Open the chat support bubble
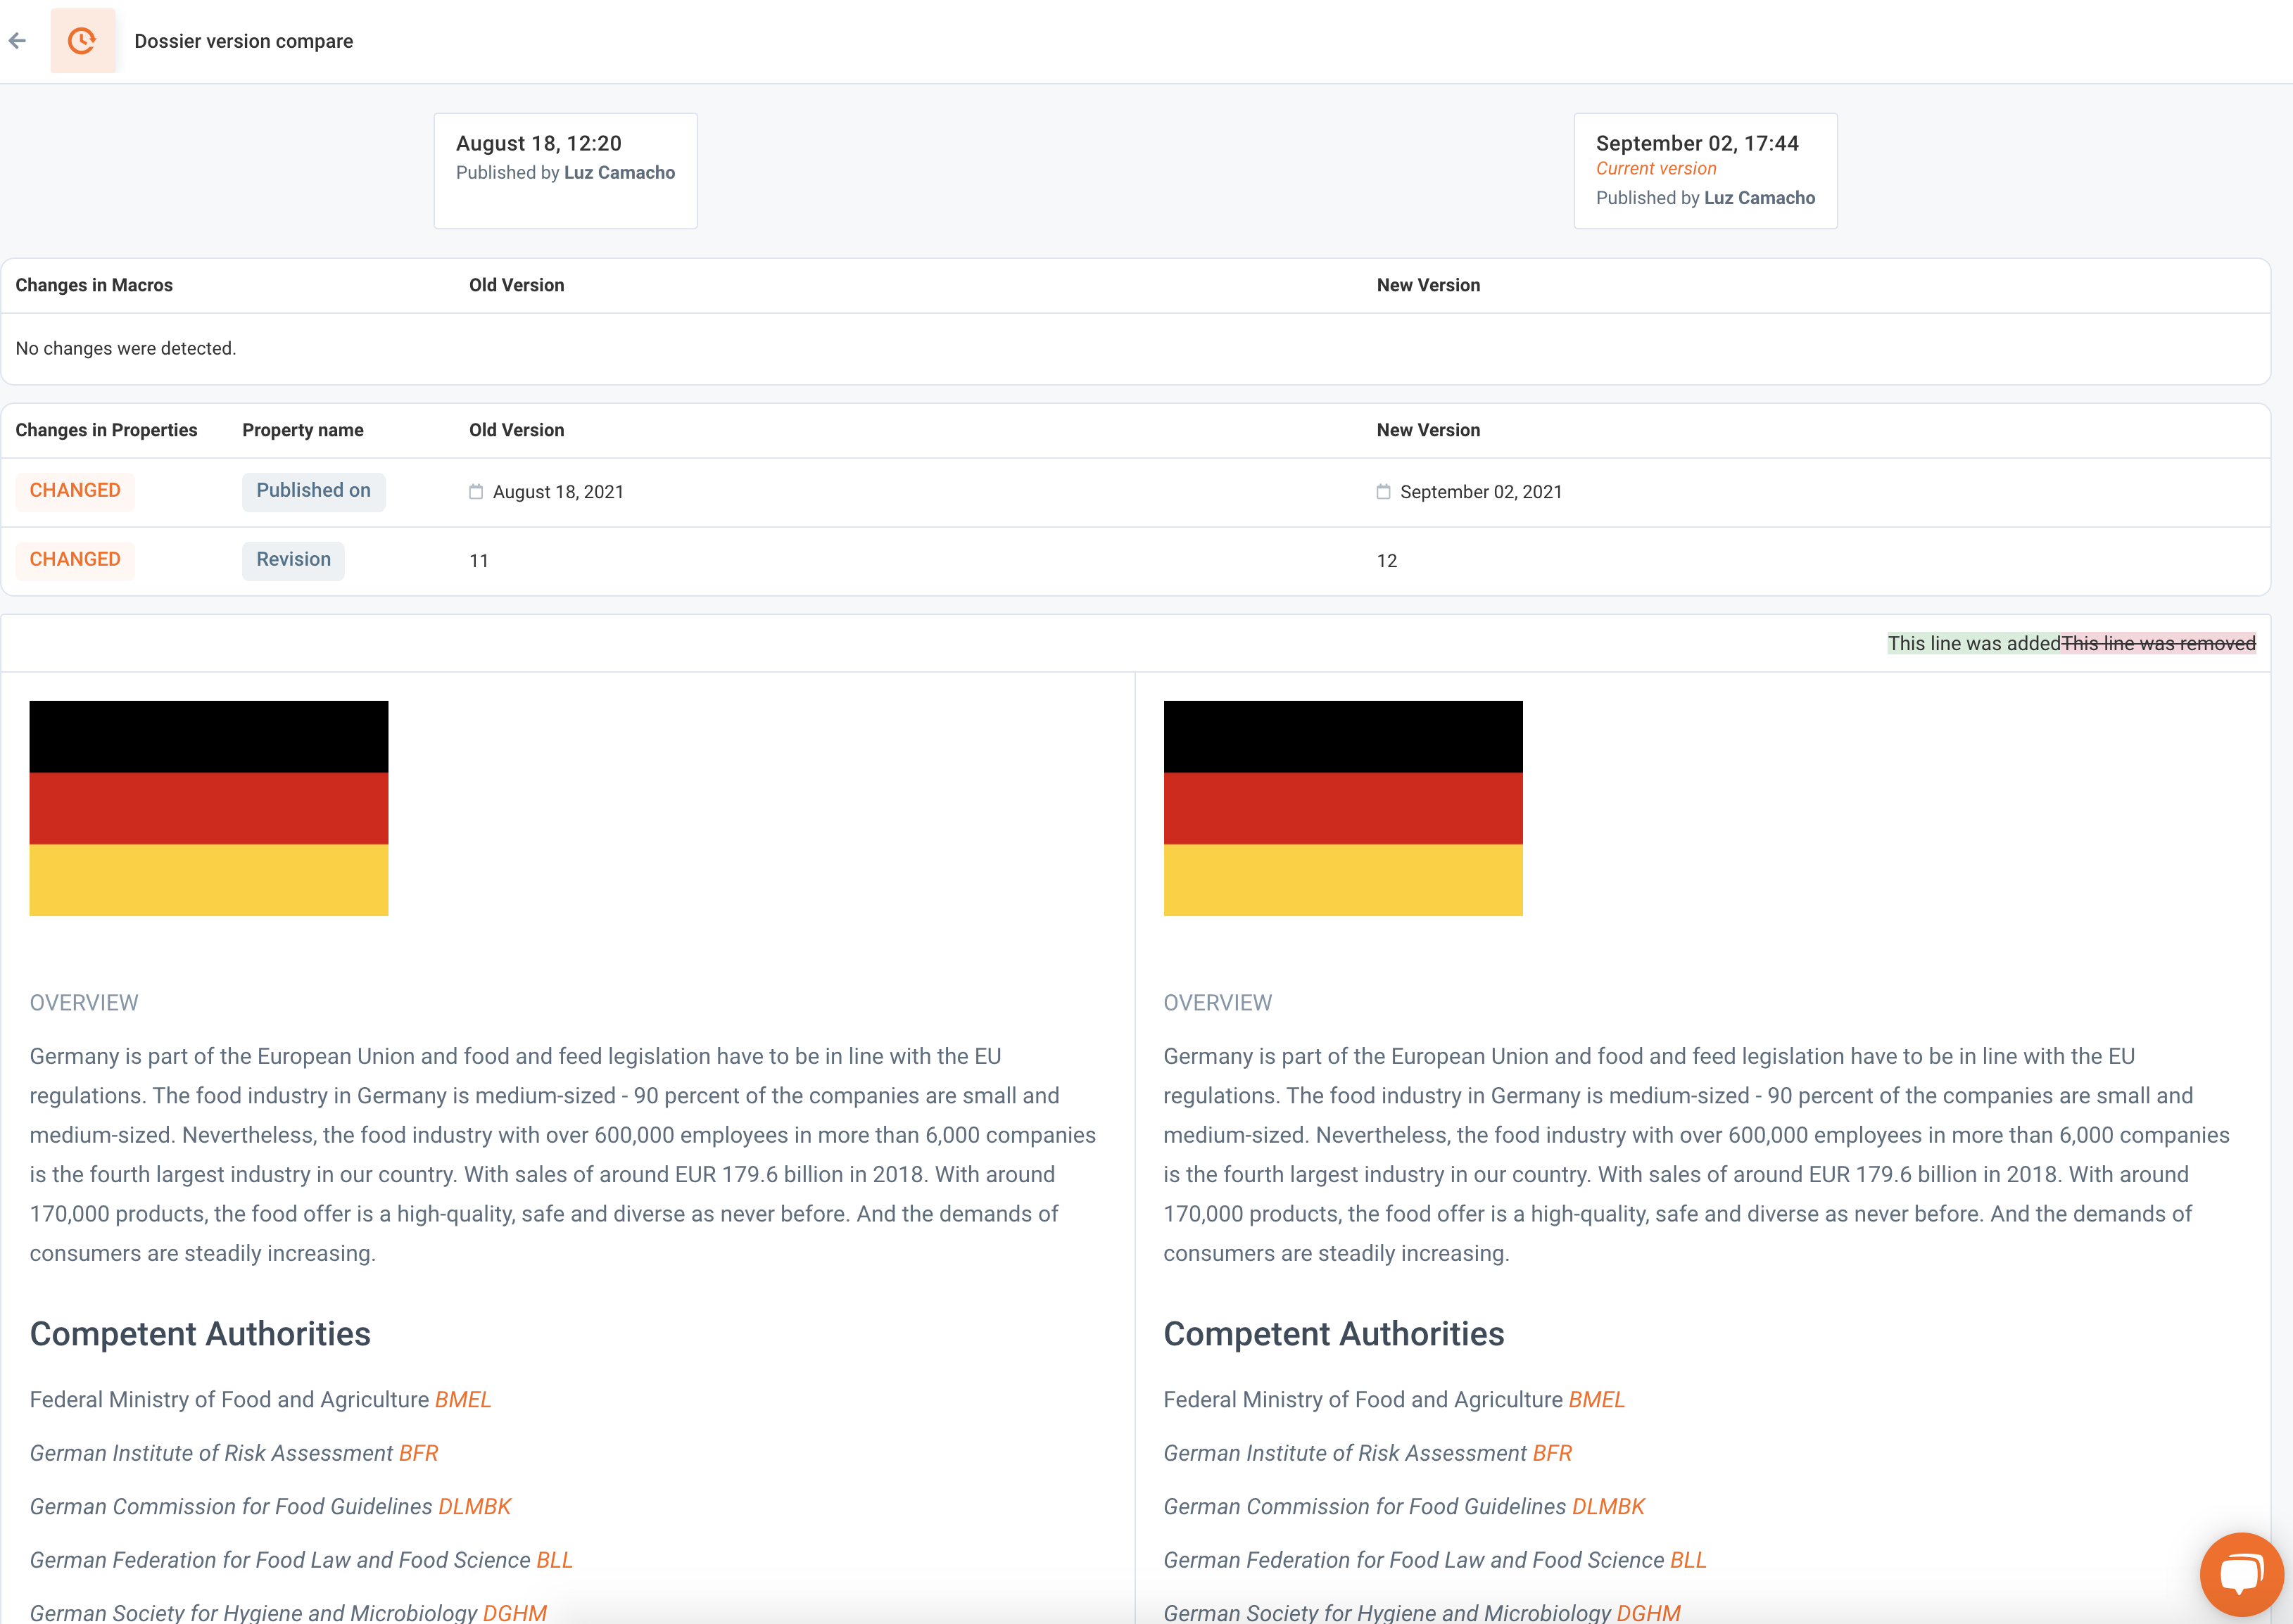This screenshot has height=1624, width=2293. [2241, 1573]
